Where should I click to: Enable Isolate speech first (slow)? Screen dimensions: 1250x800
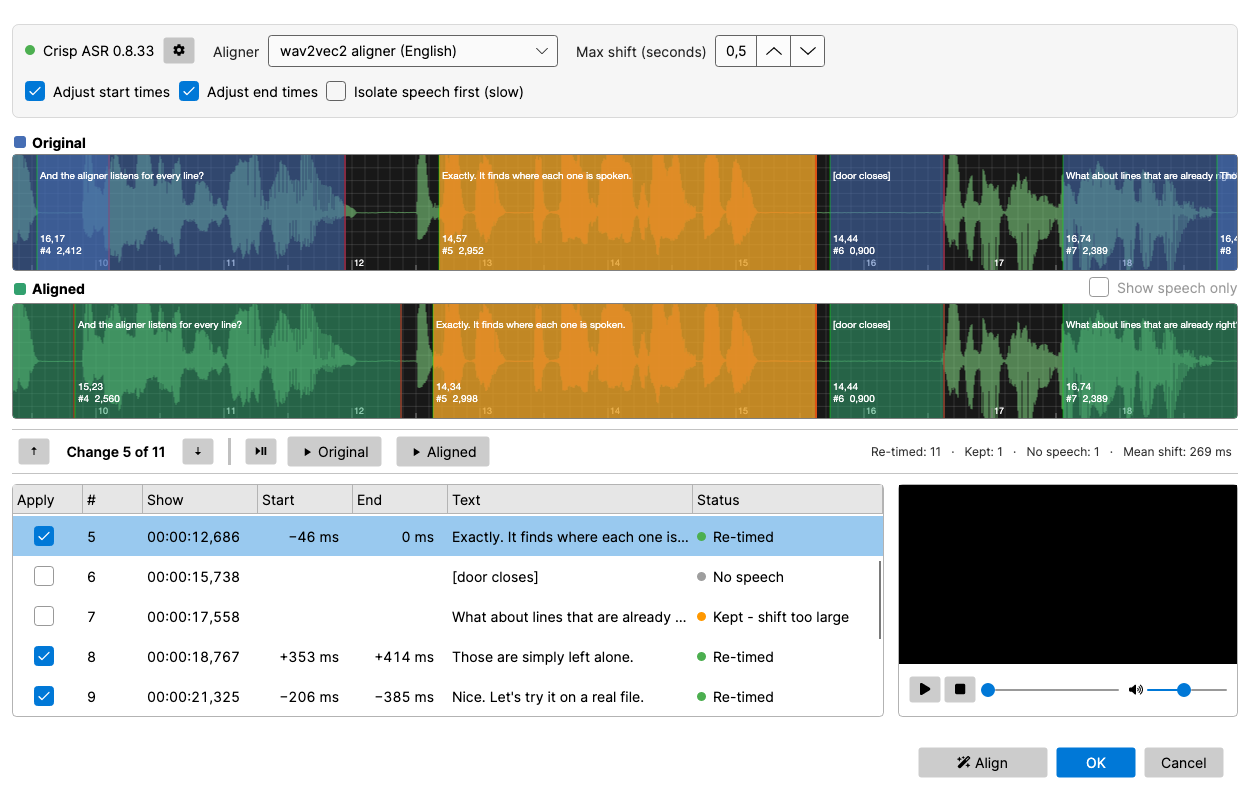click(336, 91)
